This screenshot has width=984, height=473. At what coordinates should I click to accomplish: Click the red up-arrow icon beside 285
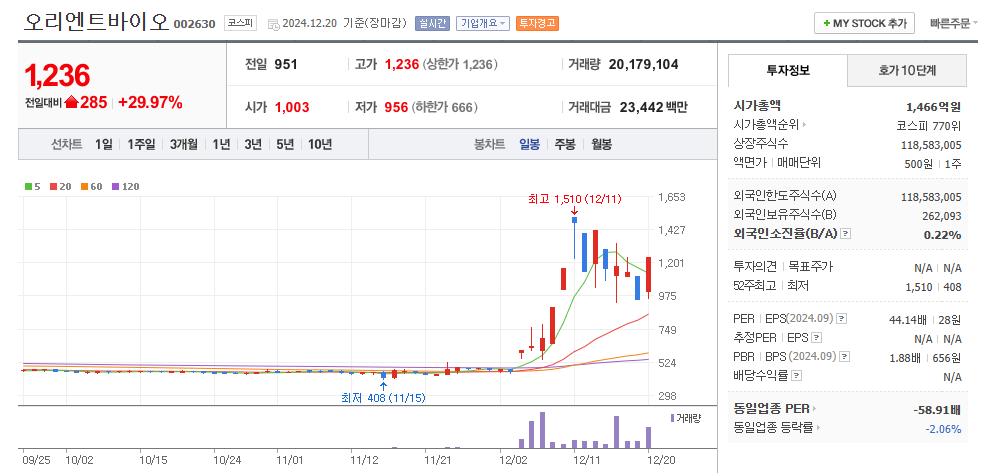tap(71, 102)
